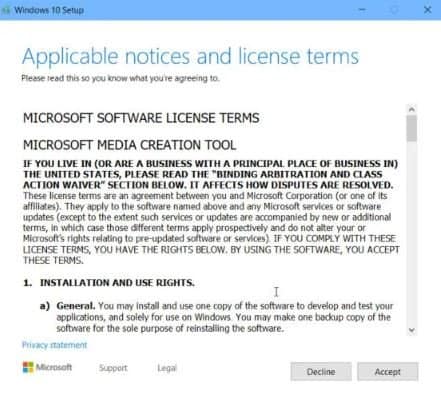This screenshot has height=396, width=441.
Task: Click the Windows 10 Setup title icon
Action: click(6, 10)
